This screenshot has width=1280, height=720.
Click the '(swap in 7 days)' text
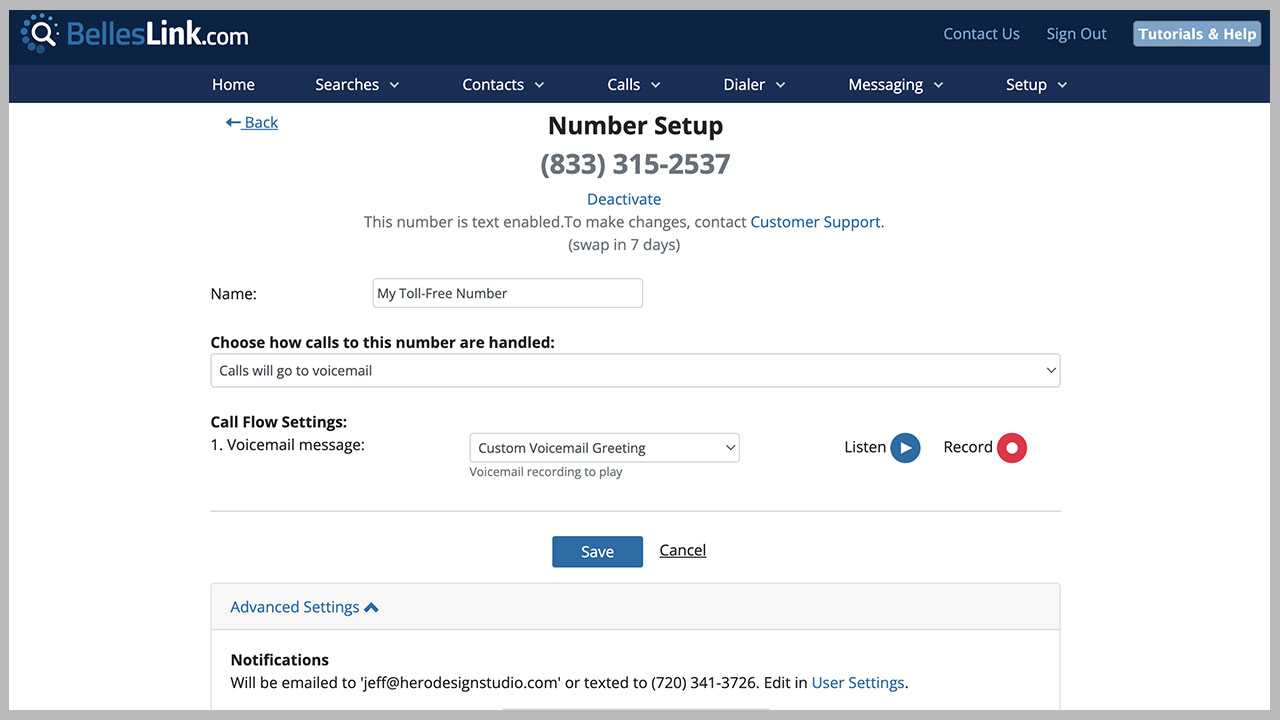[624, 245]
